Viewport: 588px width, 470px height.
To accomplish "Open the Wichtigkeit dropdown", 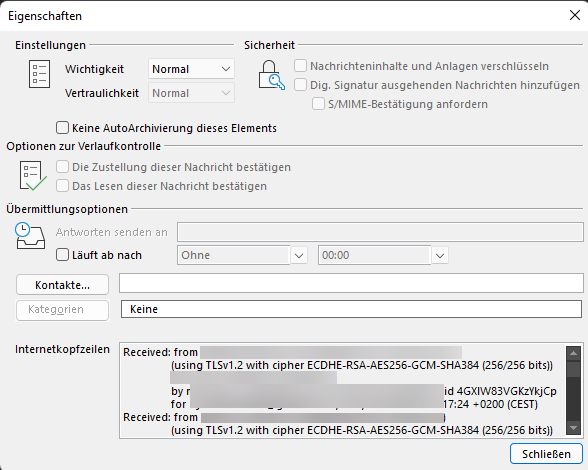I will coord(191,69).
